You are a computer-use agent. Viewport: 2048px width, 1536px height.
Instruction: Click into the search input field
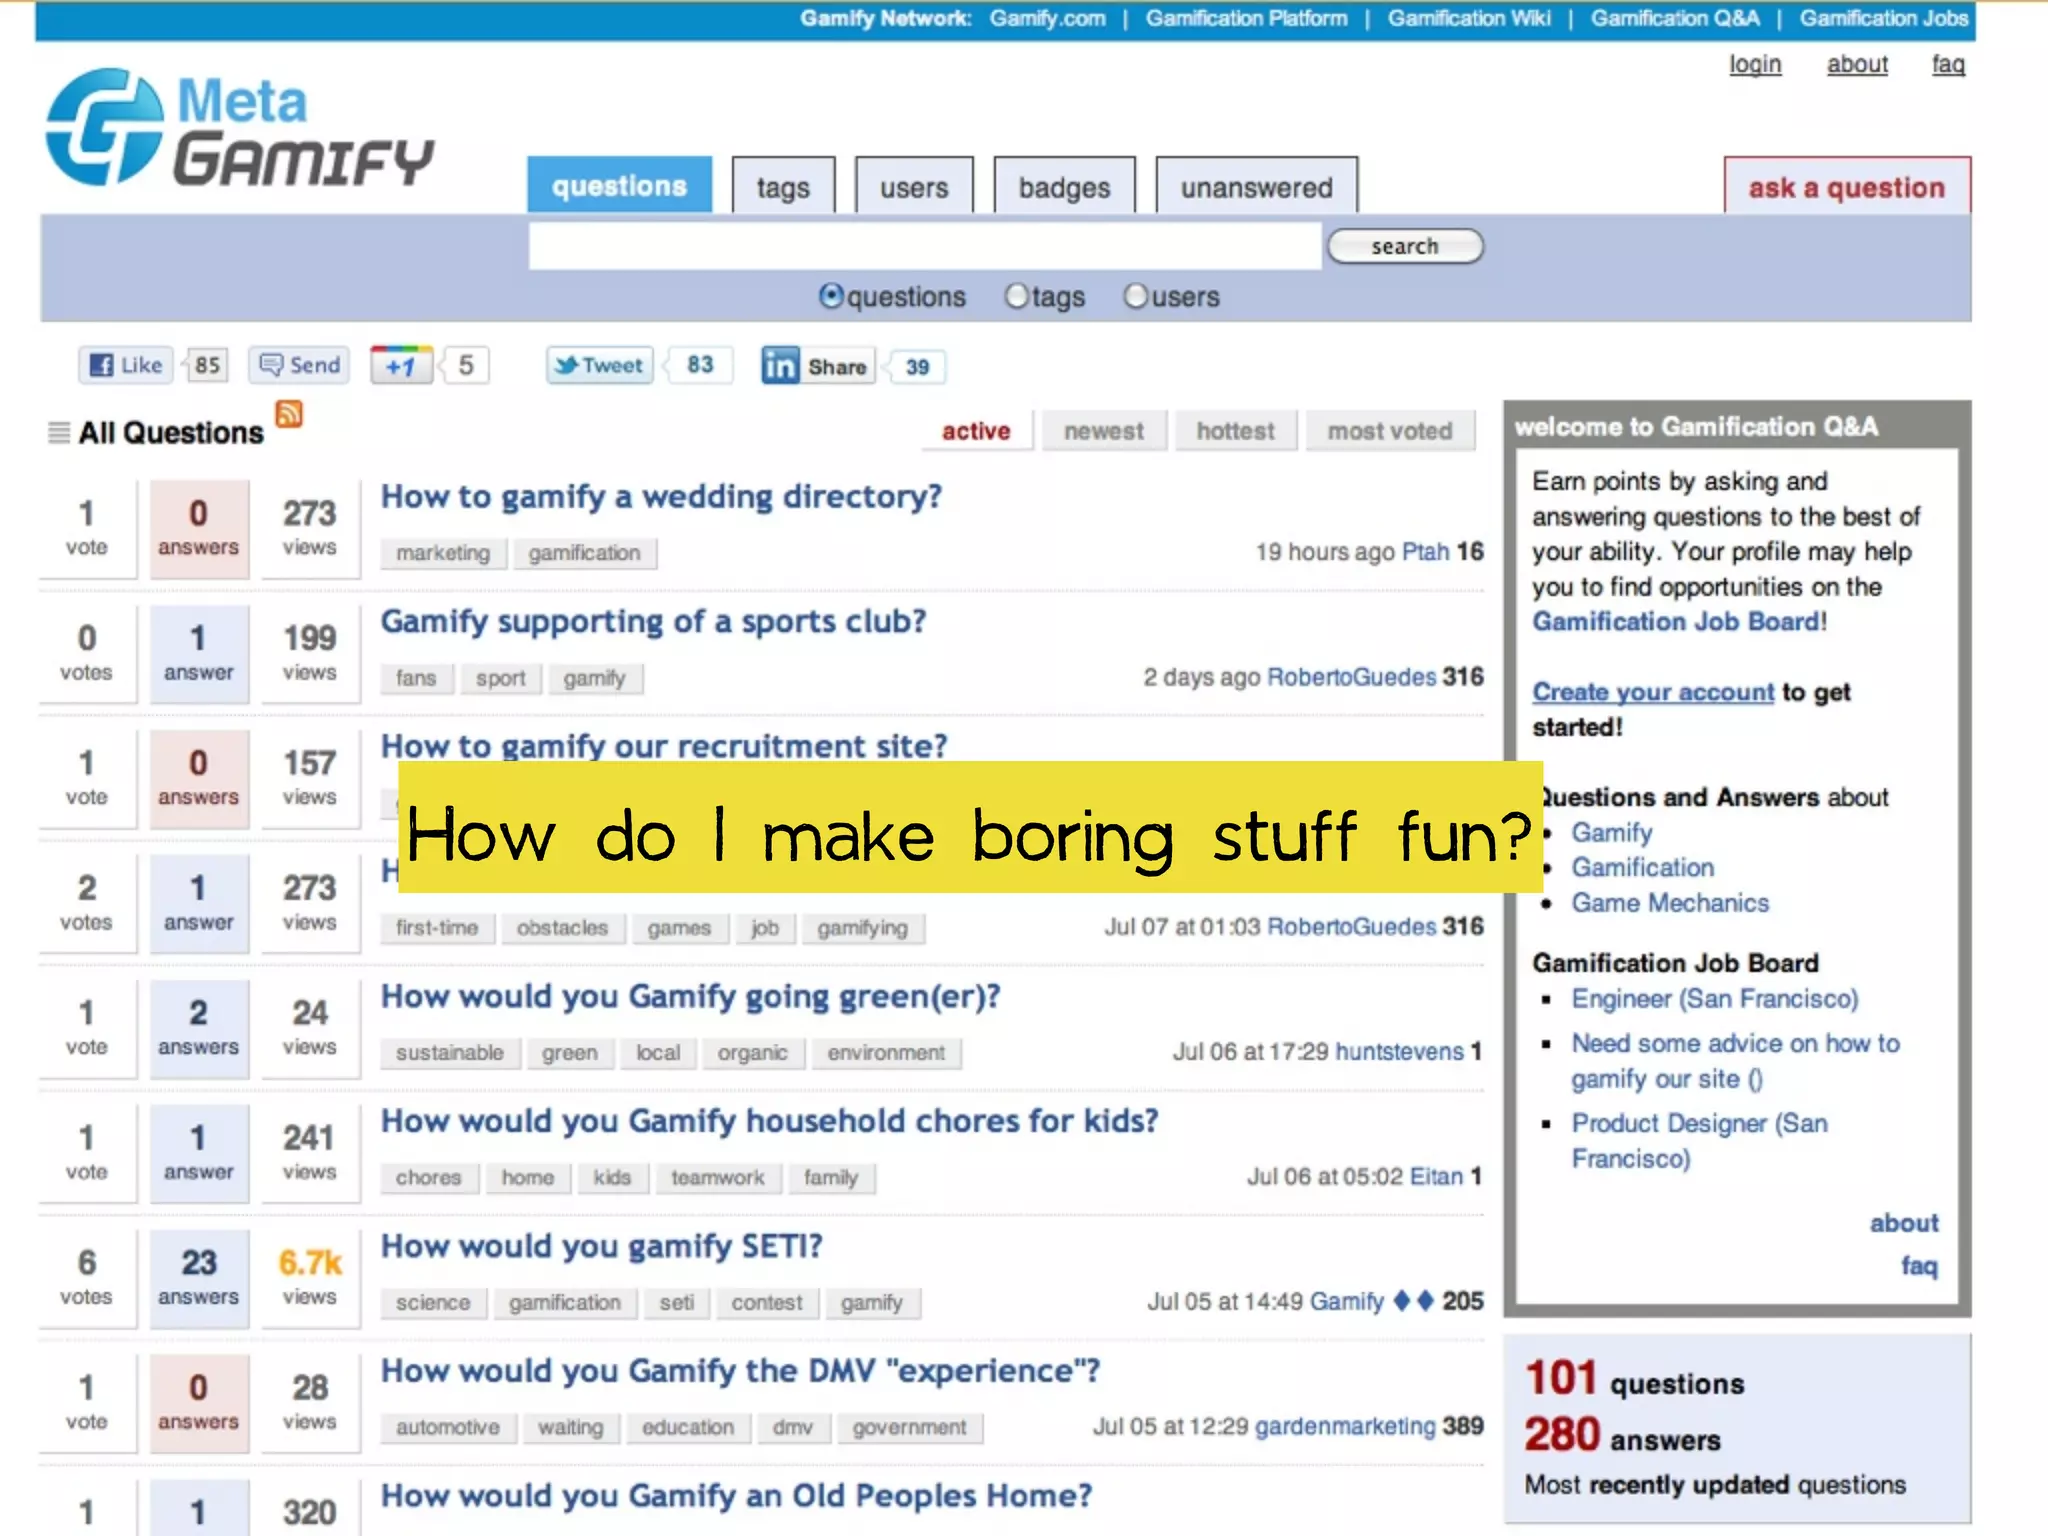(925, 246)
